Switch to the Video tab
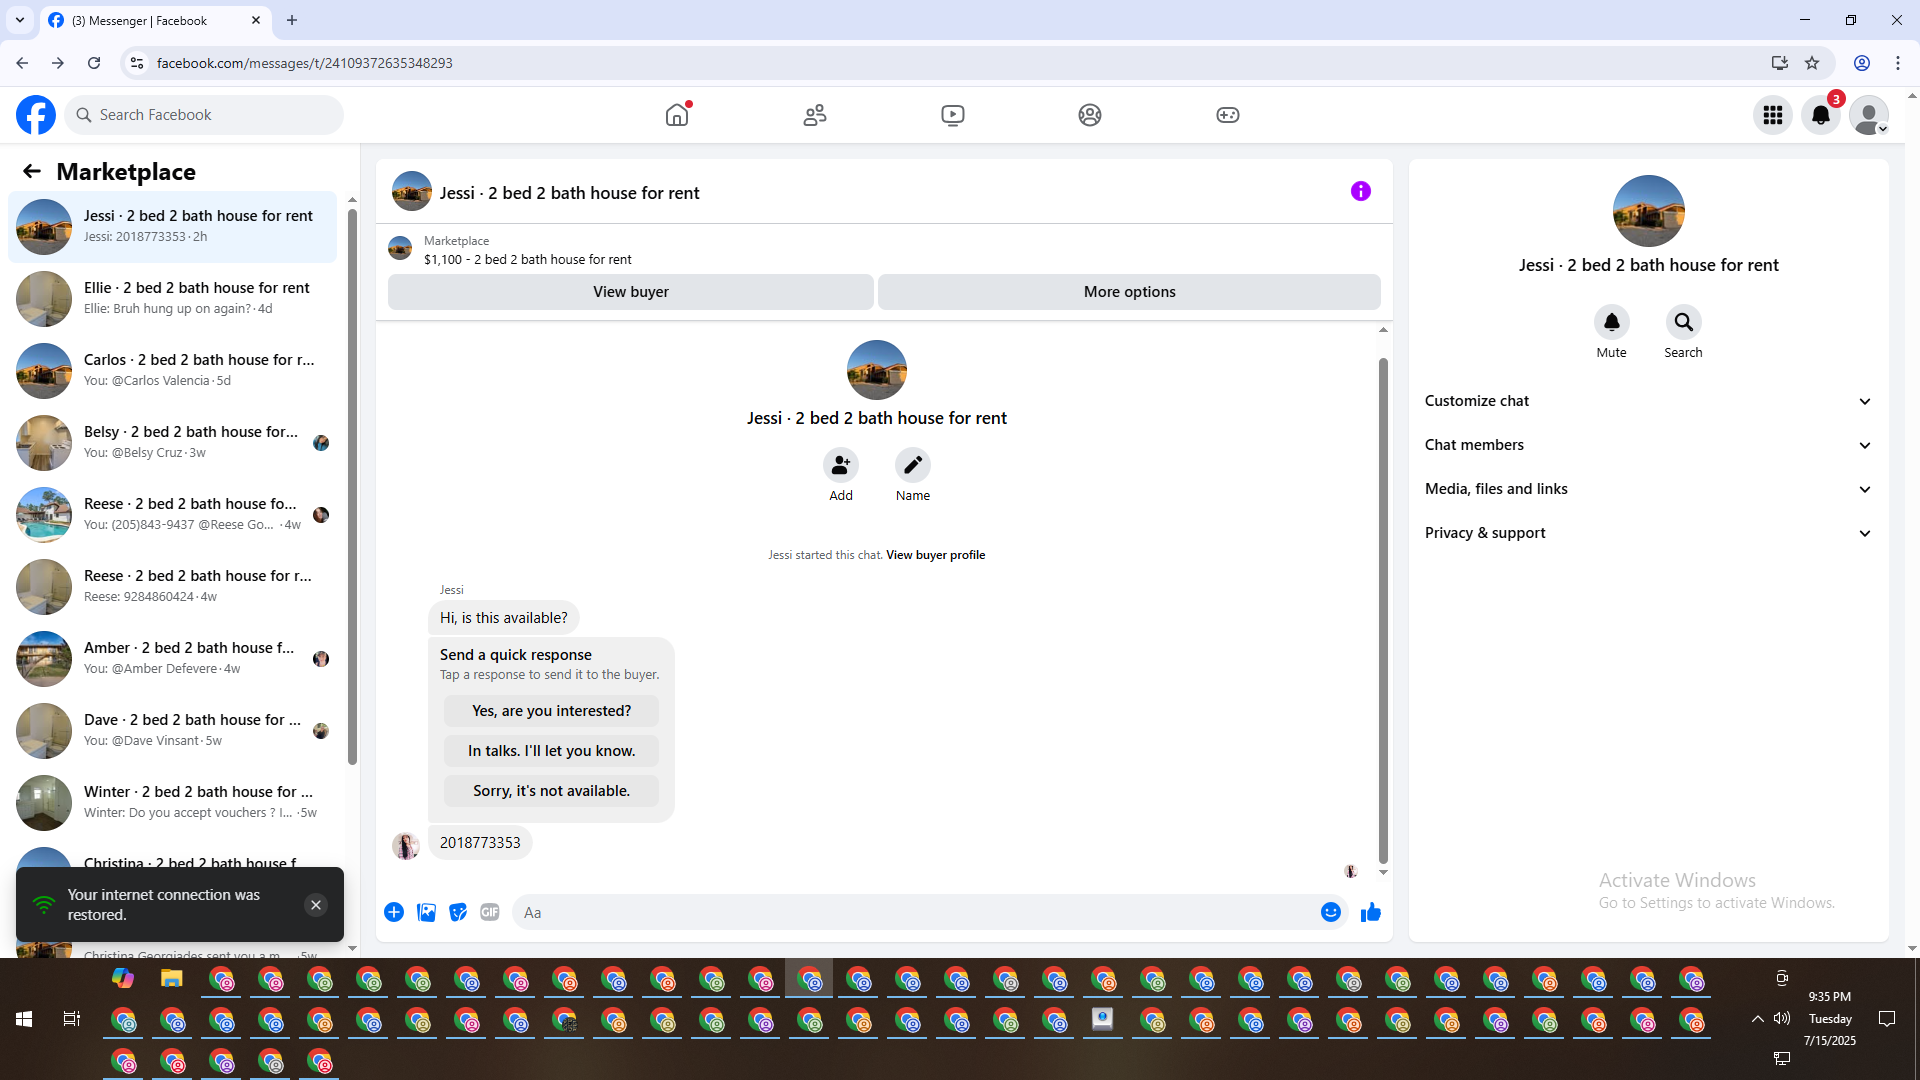This screenshot has width=1920, height=1080. tap(952, 115)
